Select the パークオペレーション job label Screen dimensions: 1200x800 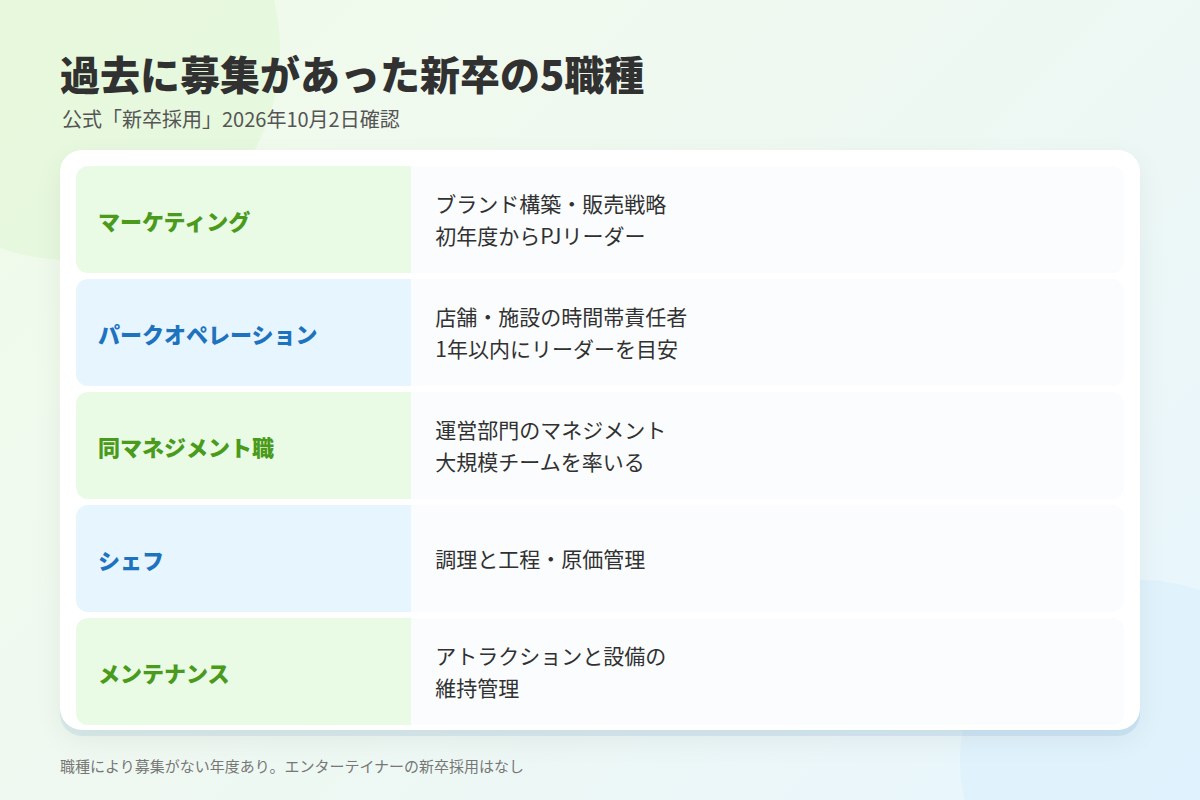[208, 335]
